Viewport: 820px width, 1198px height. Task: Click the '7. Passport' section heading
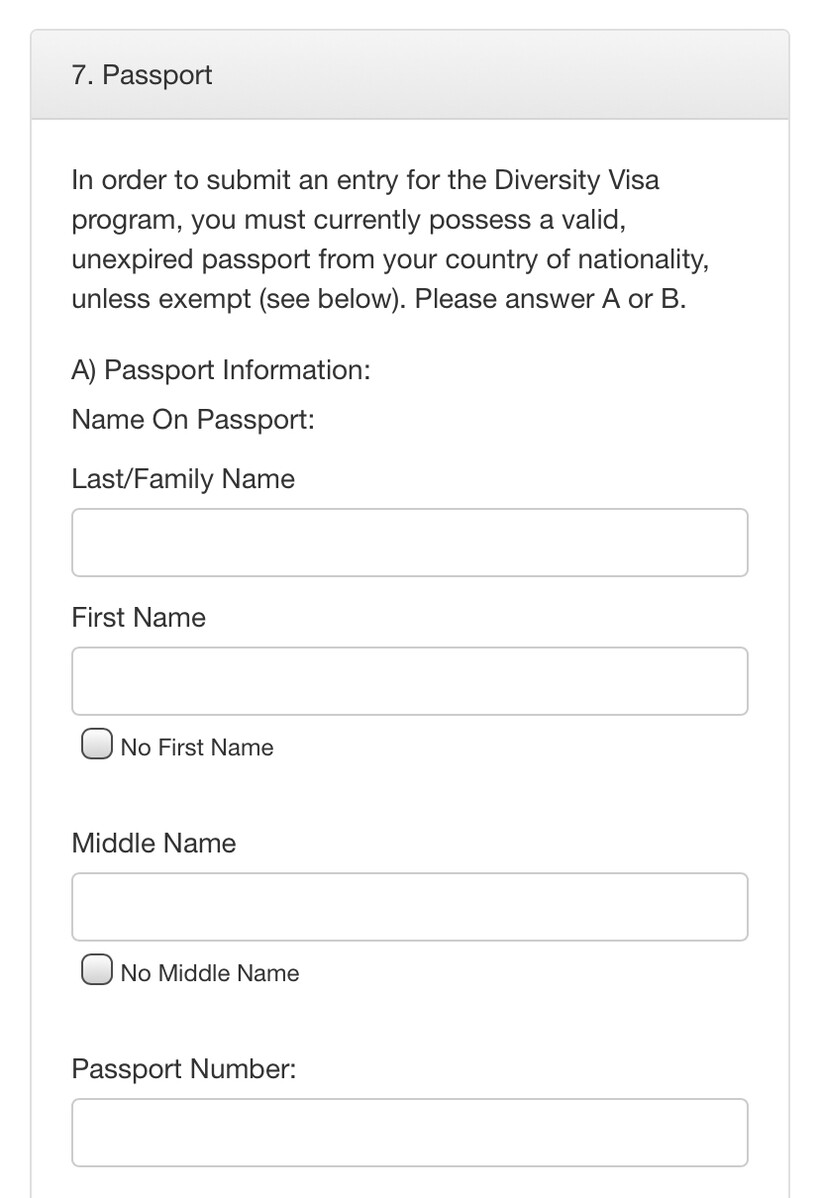pyautogui.click(x=142, y=76)
